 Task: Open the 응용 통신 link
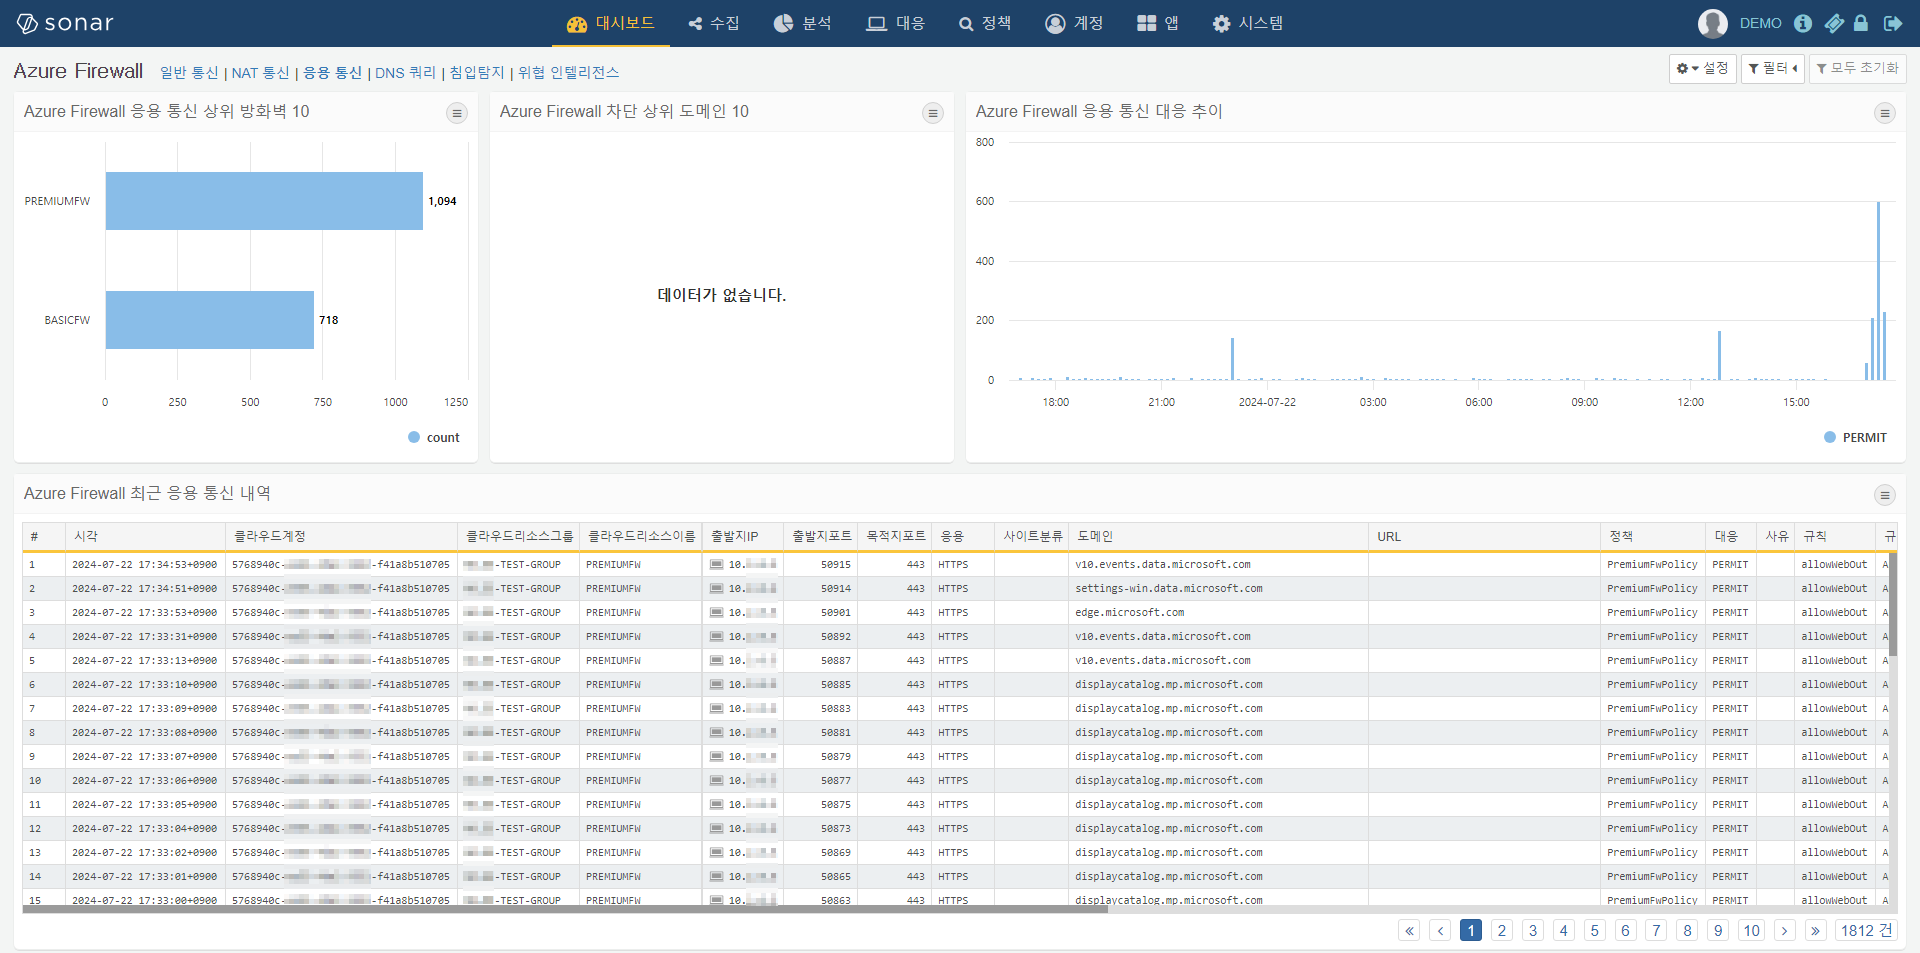point(332,73)
